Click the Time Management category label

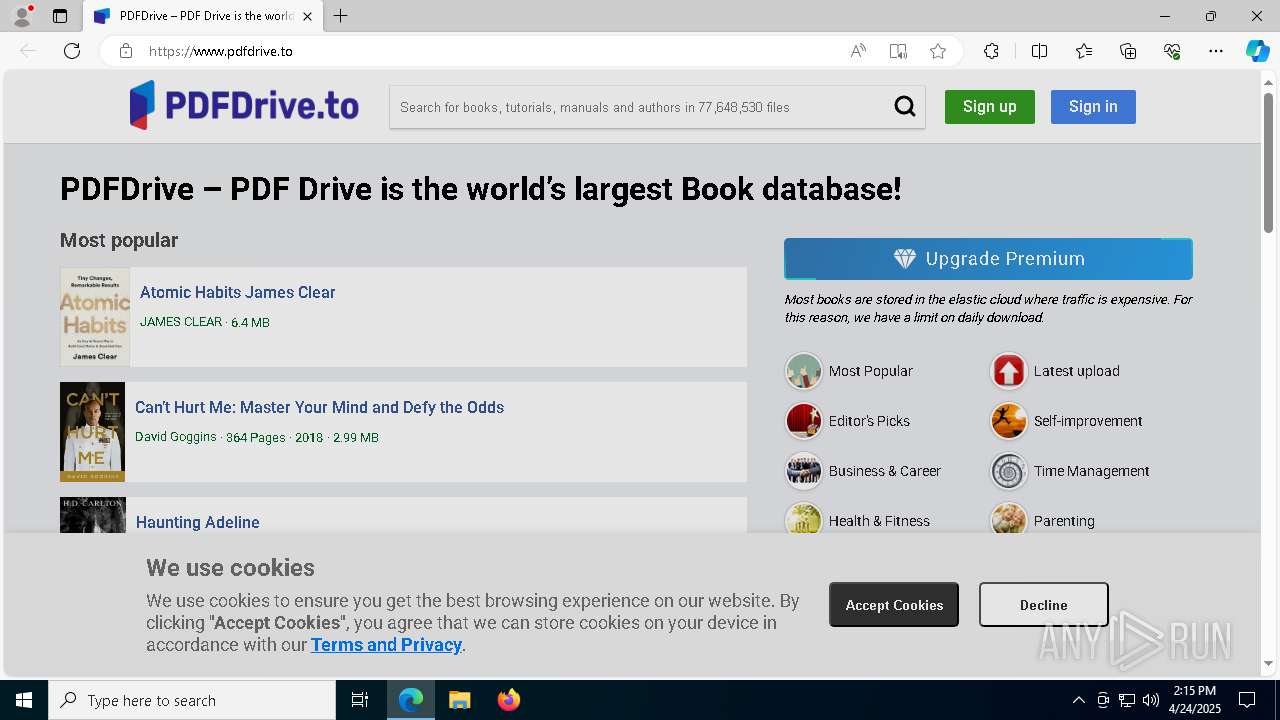1092,471
